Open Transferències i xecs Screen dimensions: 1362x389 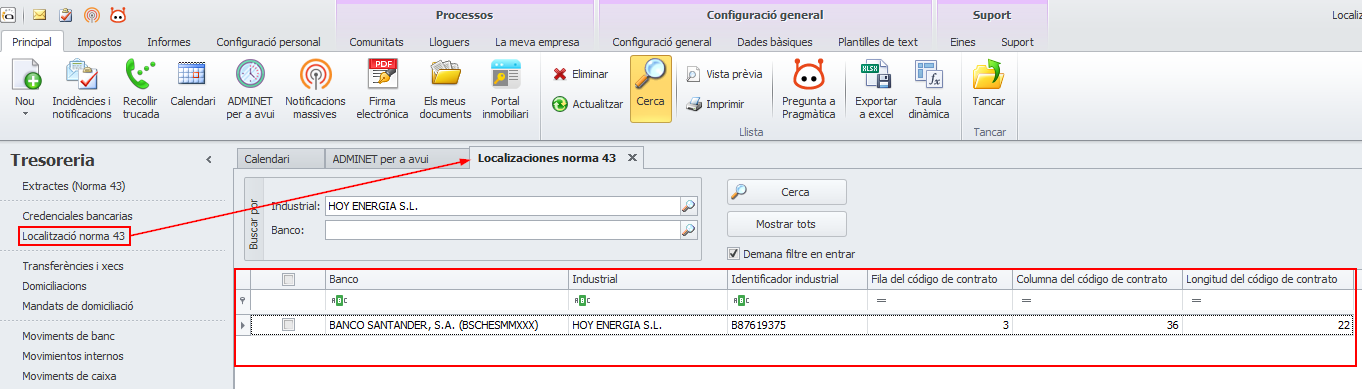point(73,266)
